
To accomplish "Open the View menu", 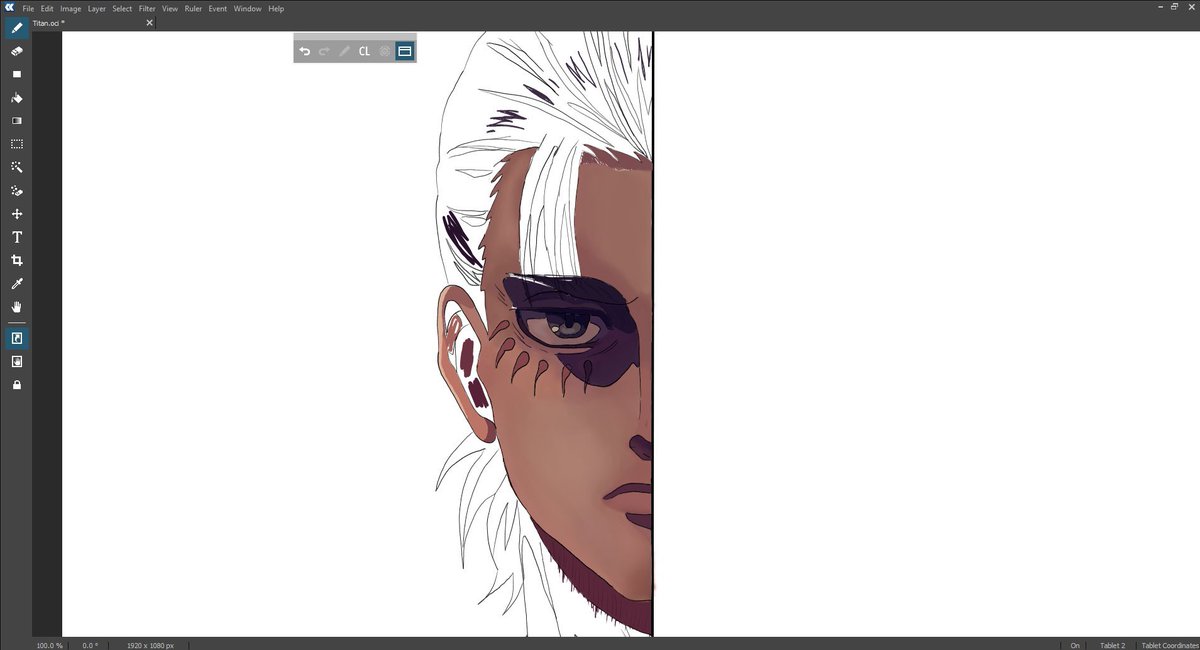I will click(170, 8).
